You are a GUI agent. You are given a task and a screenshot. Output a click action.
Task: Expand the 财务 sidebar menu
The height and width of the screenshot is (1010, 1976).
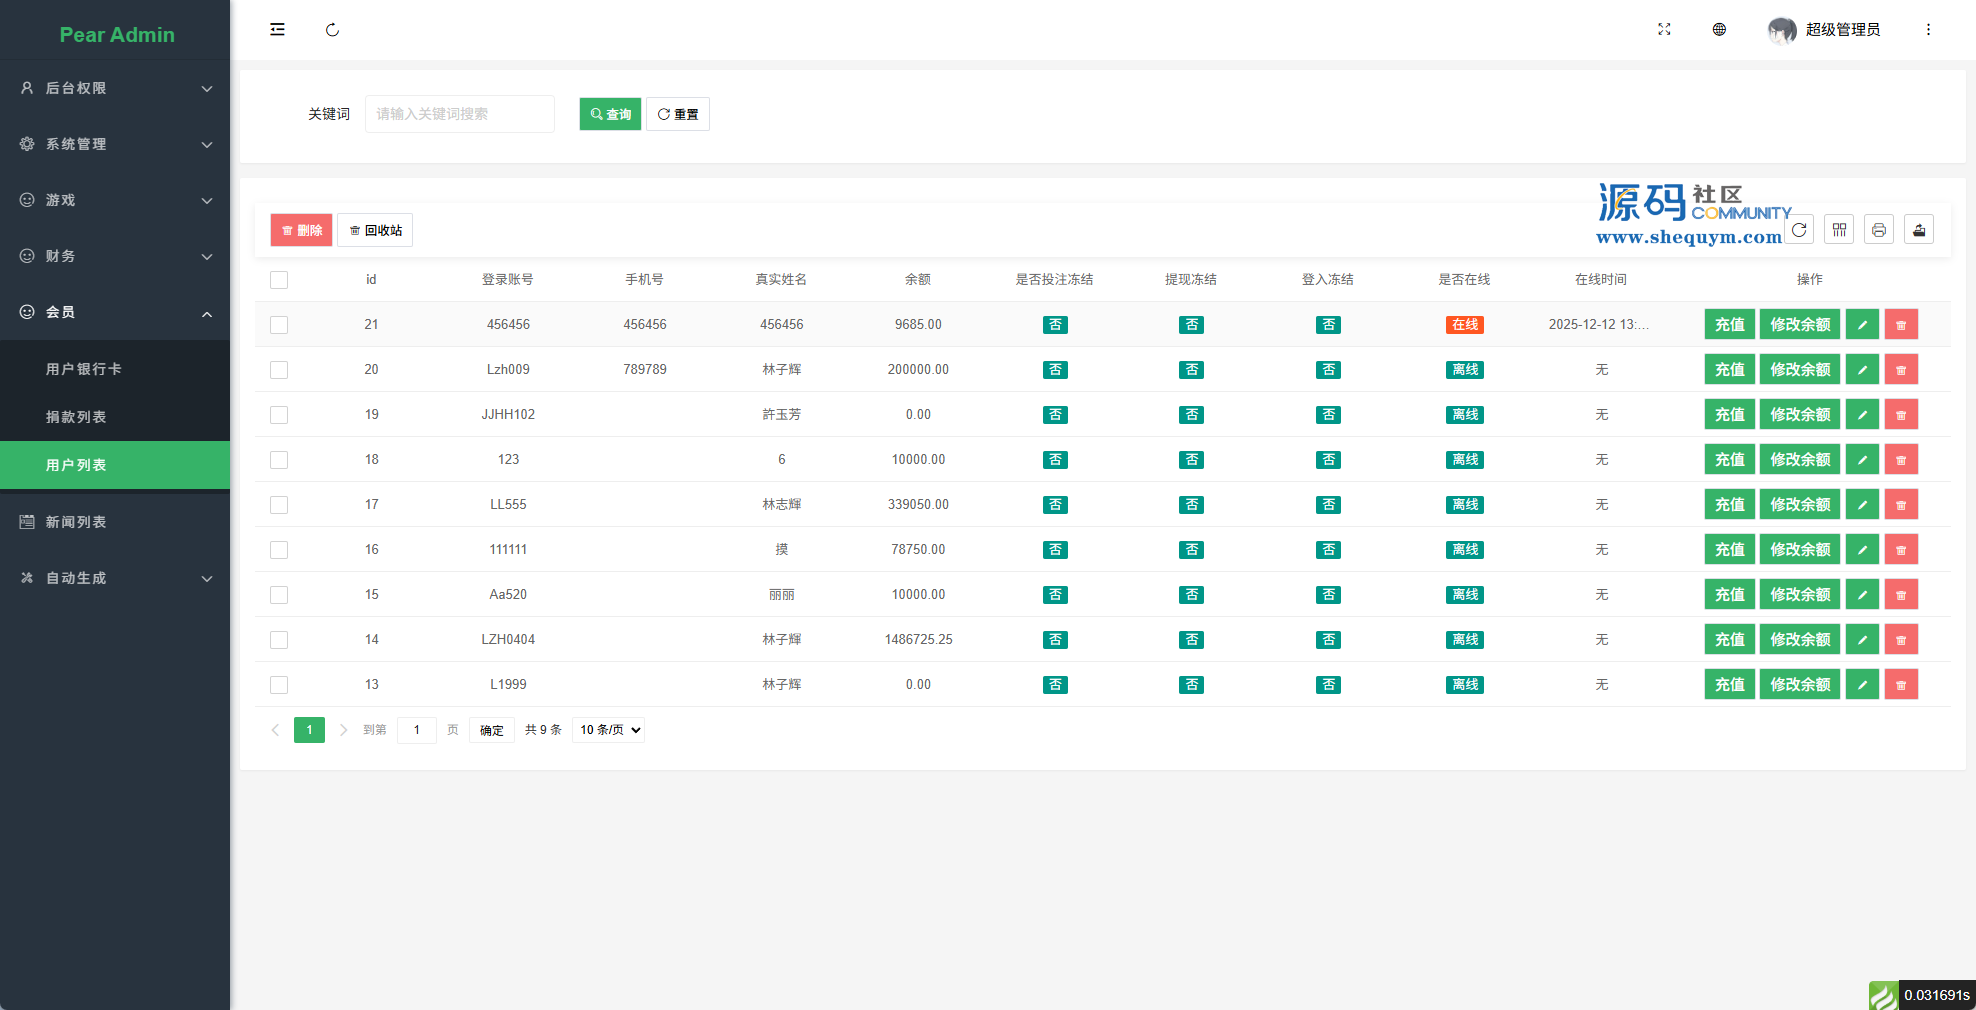[x=115, y=256]
